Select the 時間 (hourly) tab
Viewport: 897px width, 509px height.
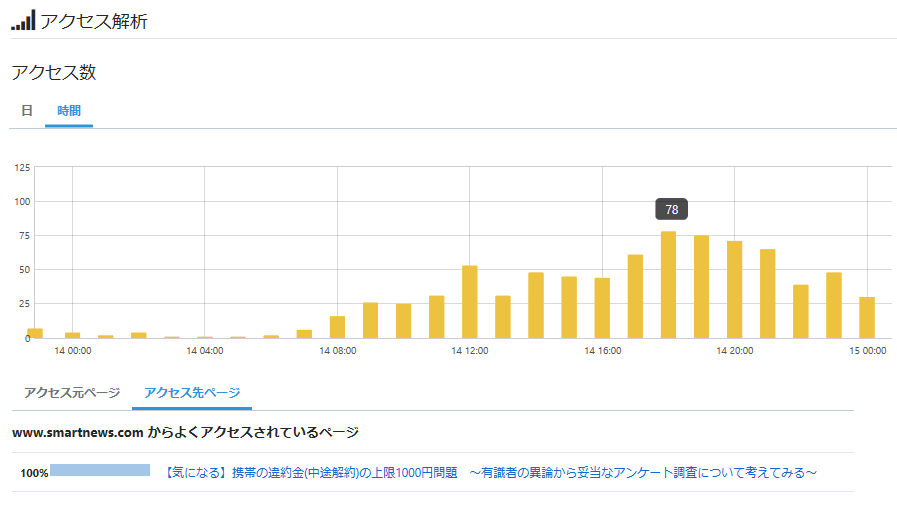point(69,110)
